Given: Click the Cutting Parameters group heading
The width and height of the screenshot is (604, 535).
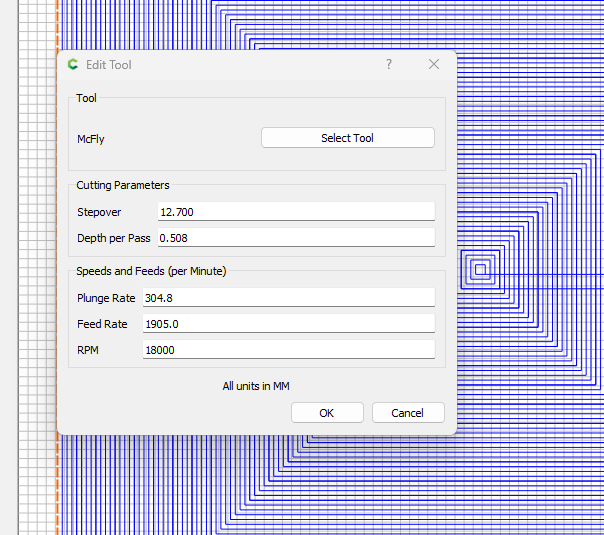Looking at the screenshot, I should pos(123,185).
